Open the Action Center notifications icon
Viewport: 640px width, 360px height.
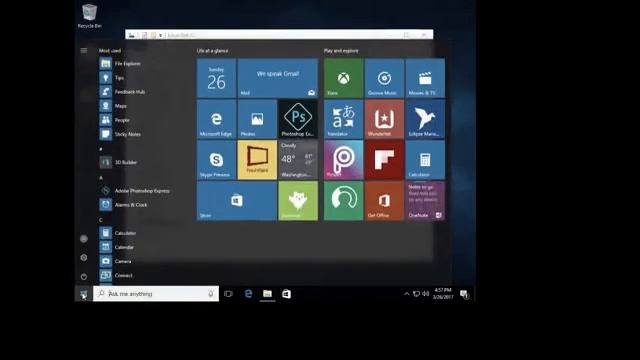pyautogui.click(x=464, y=294)
